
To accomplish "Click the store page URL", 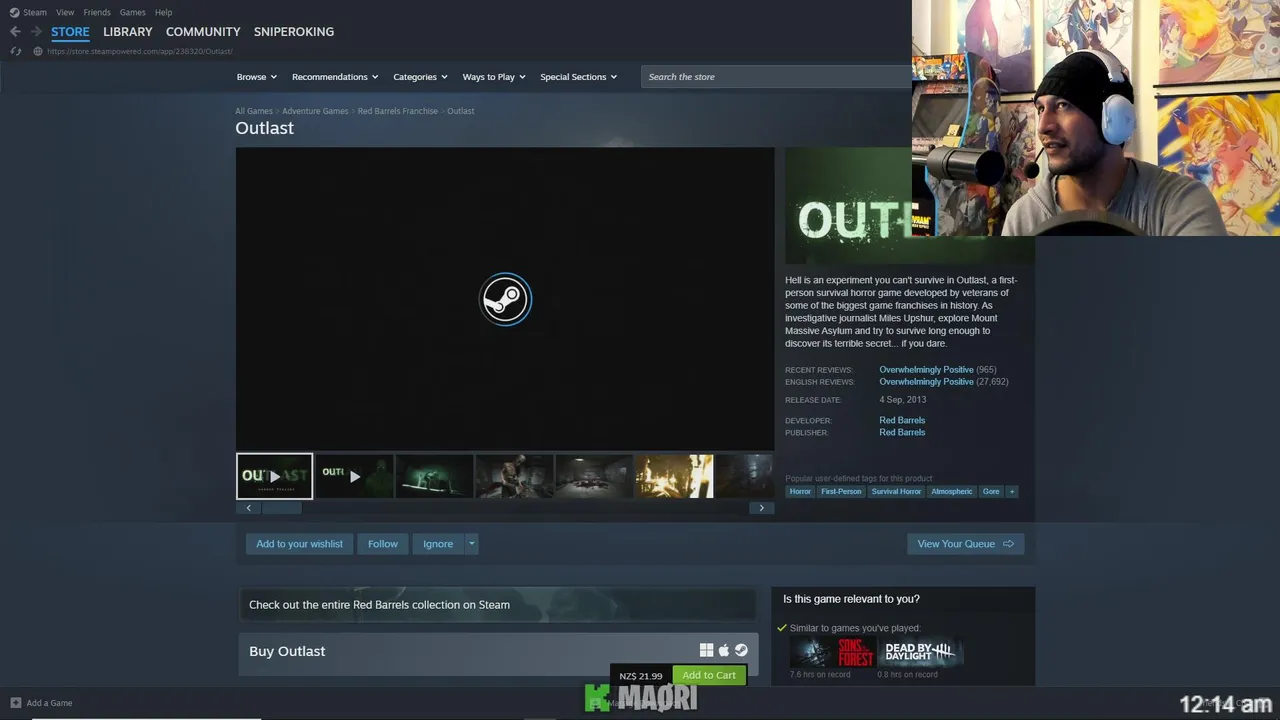I will click(140, 51).
